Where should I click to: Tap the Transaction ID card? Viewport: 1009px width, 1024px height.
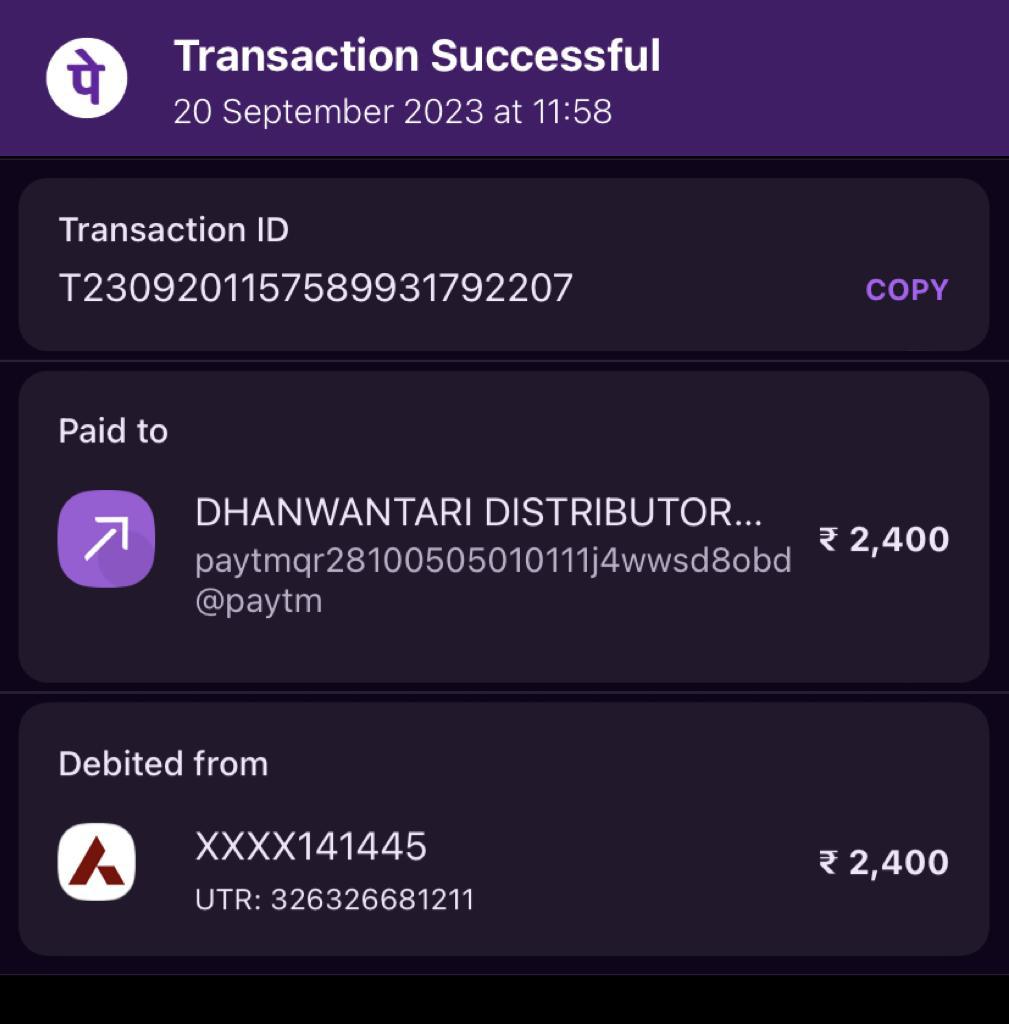[x=504, y=264]
